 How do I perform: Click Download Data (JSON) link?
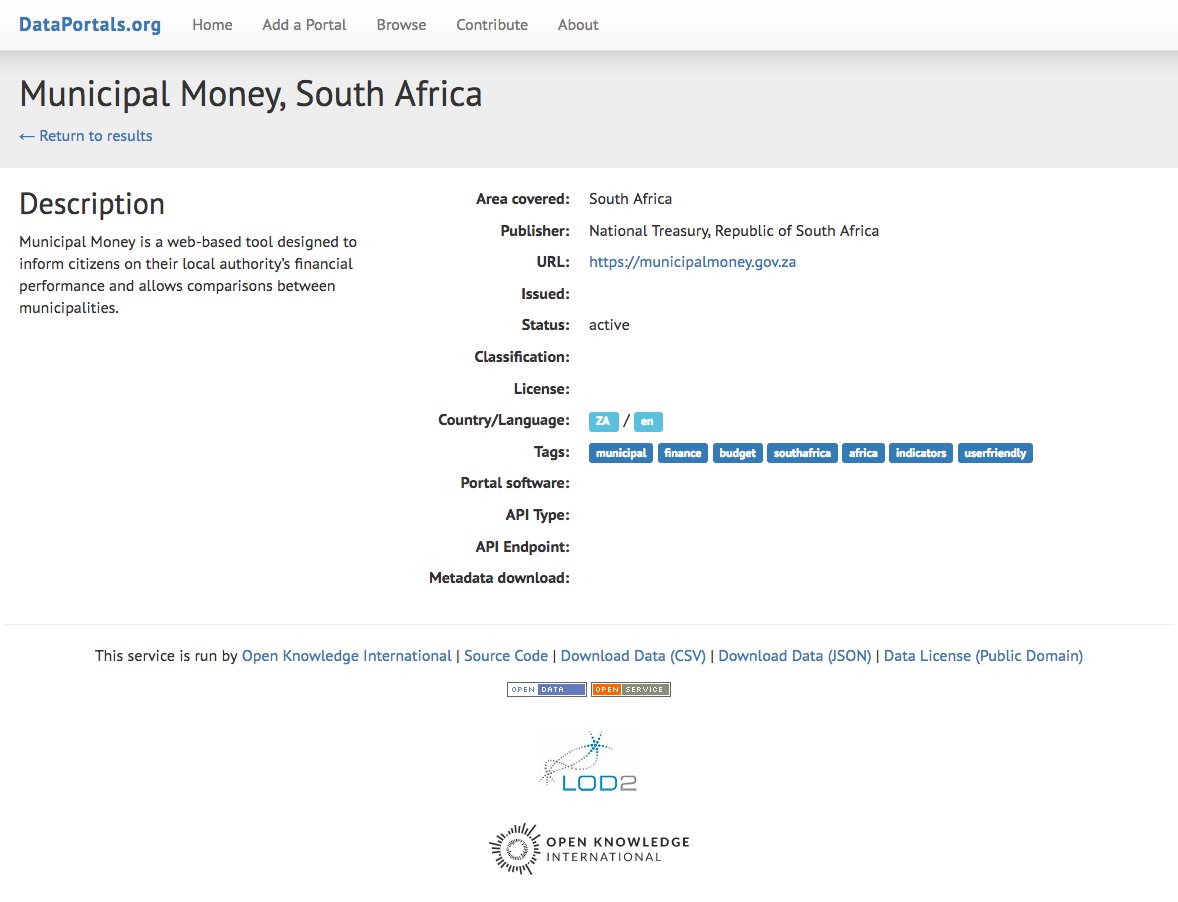(795, 656)
